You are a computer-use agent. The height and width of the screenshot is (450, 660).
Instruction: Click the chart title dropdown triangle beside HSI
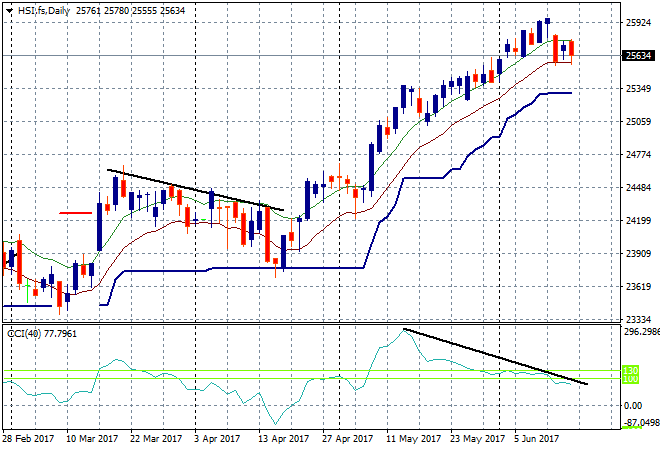[9, 11]
